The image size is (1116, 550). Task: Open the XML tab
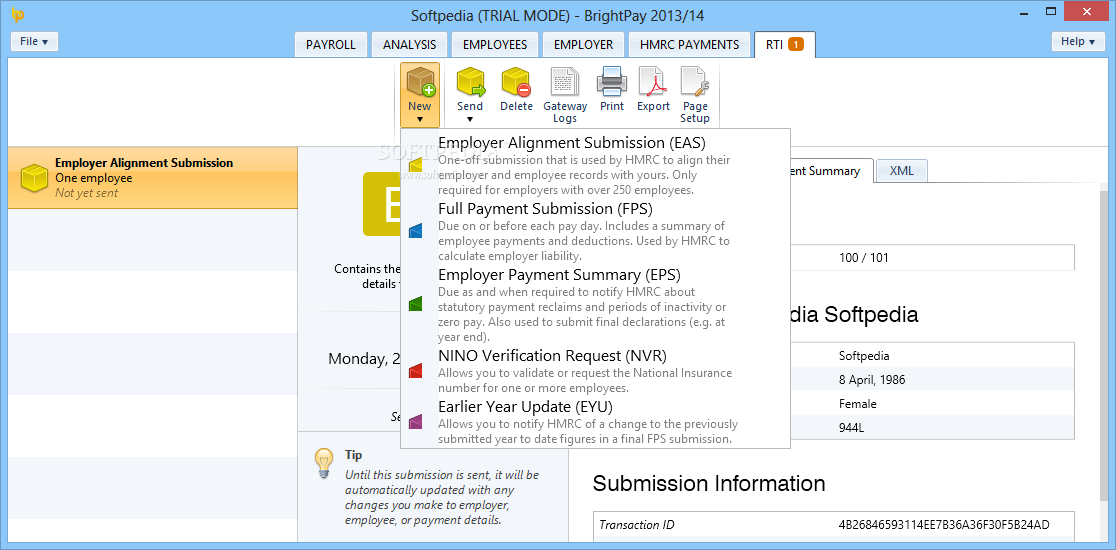tap(901, 171)
